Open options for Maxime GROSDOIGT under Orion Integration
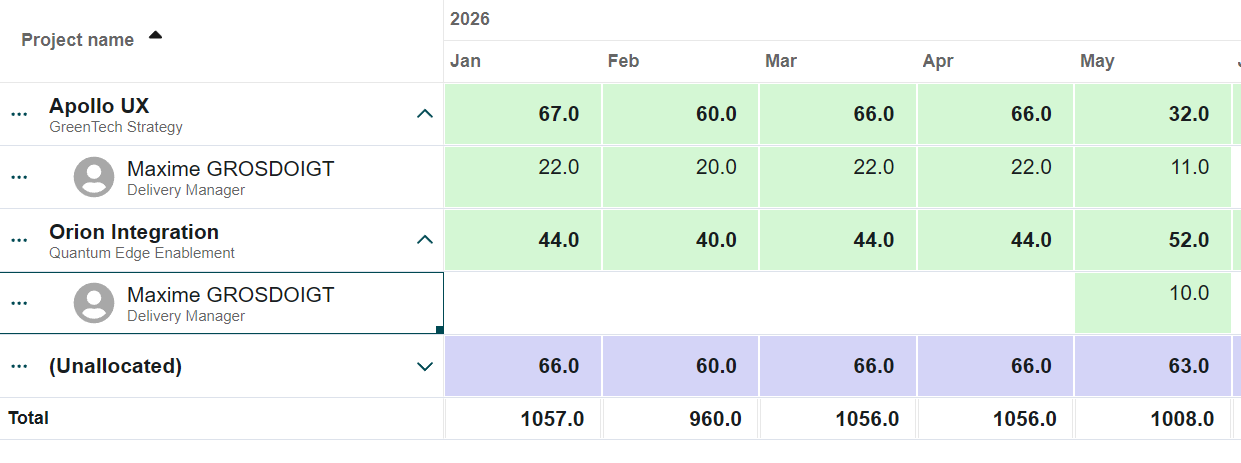 point(19,303)
